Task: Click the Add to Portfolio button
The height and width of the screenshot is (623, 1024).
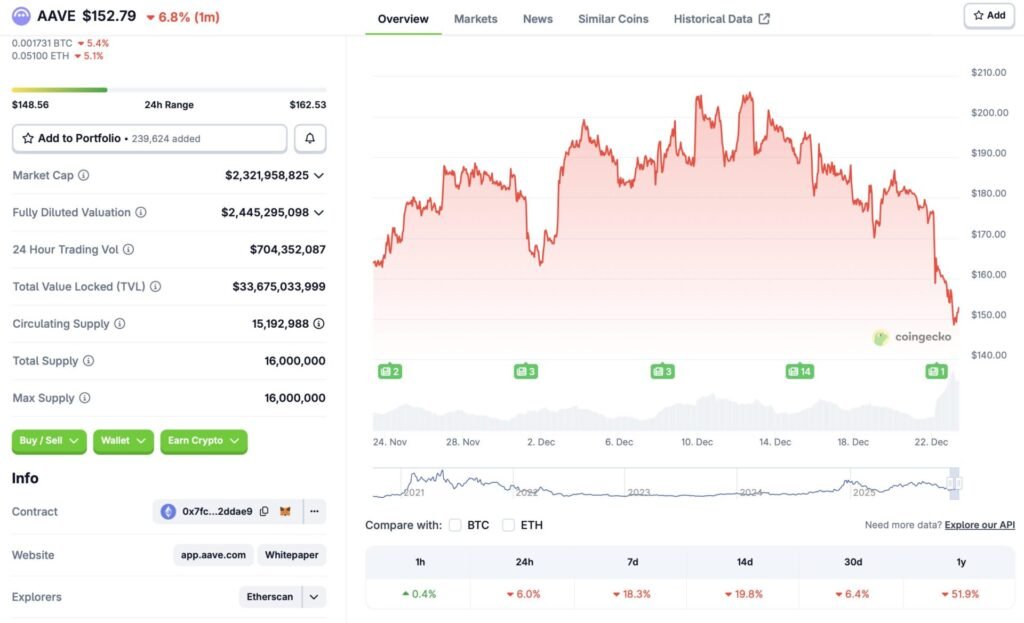Action: pos(149,138)
